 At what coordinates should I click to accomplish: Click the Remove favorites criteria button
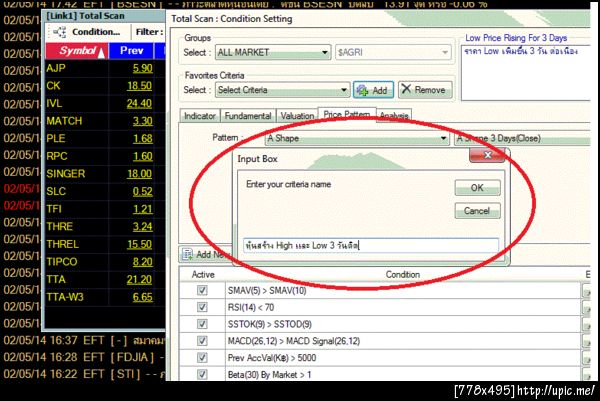tap(425, 90)
